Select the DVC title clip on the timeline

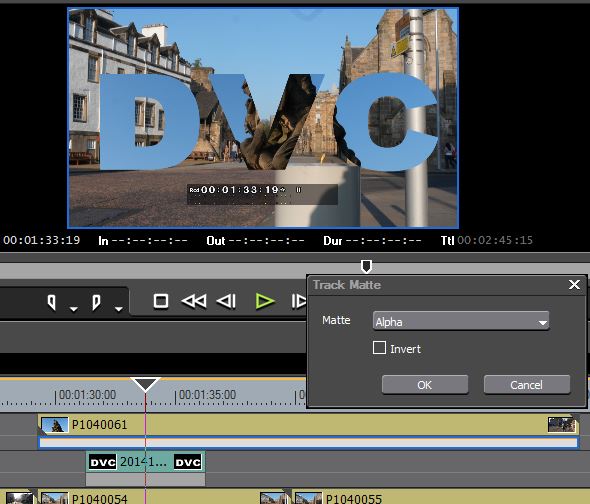[146, 462]
